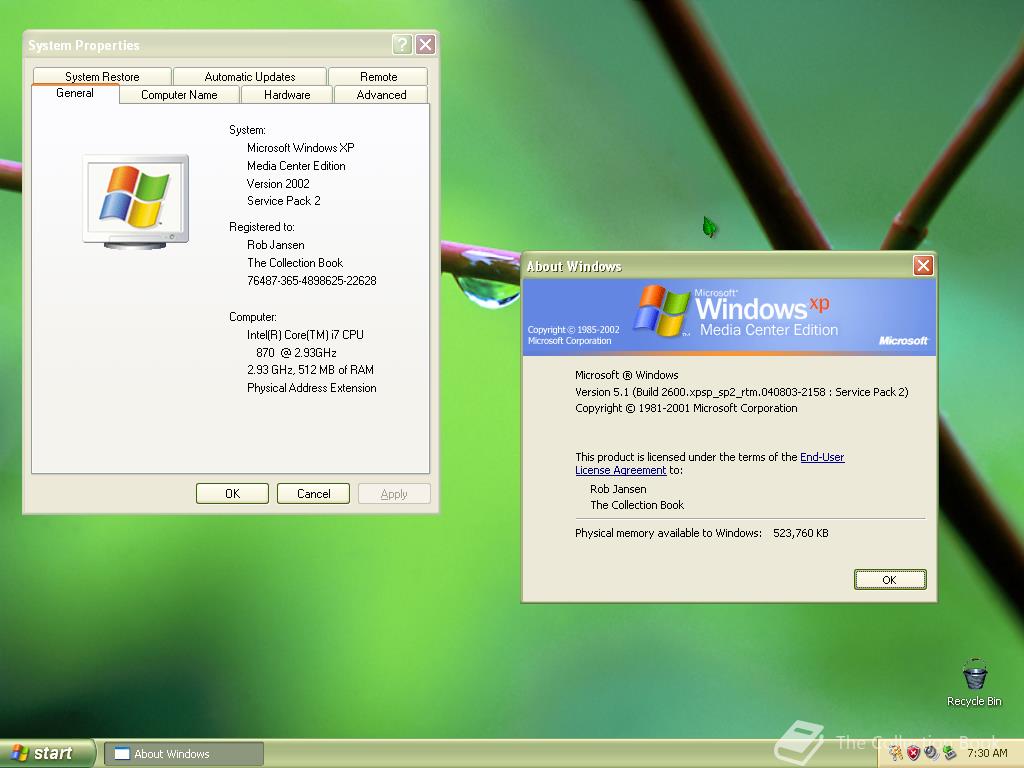The height and width of the screenshot is (768, 1024).
Task: Click the leftmost tray icon beside the shield
Action: pos(896,753)
